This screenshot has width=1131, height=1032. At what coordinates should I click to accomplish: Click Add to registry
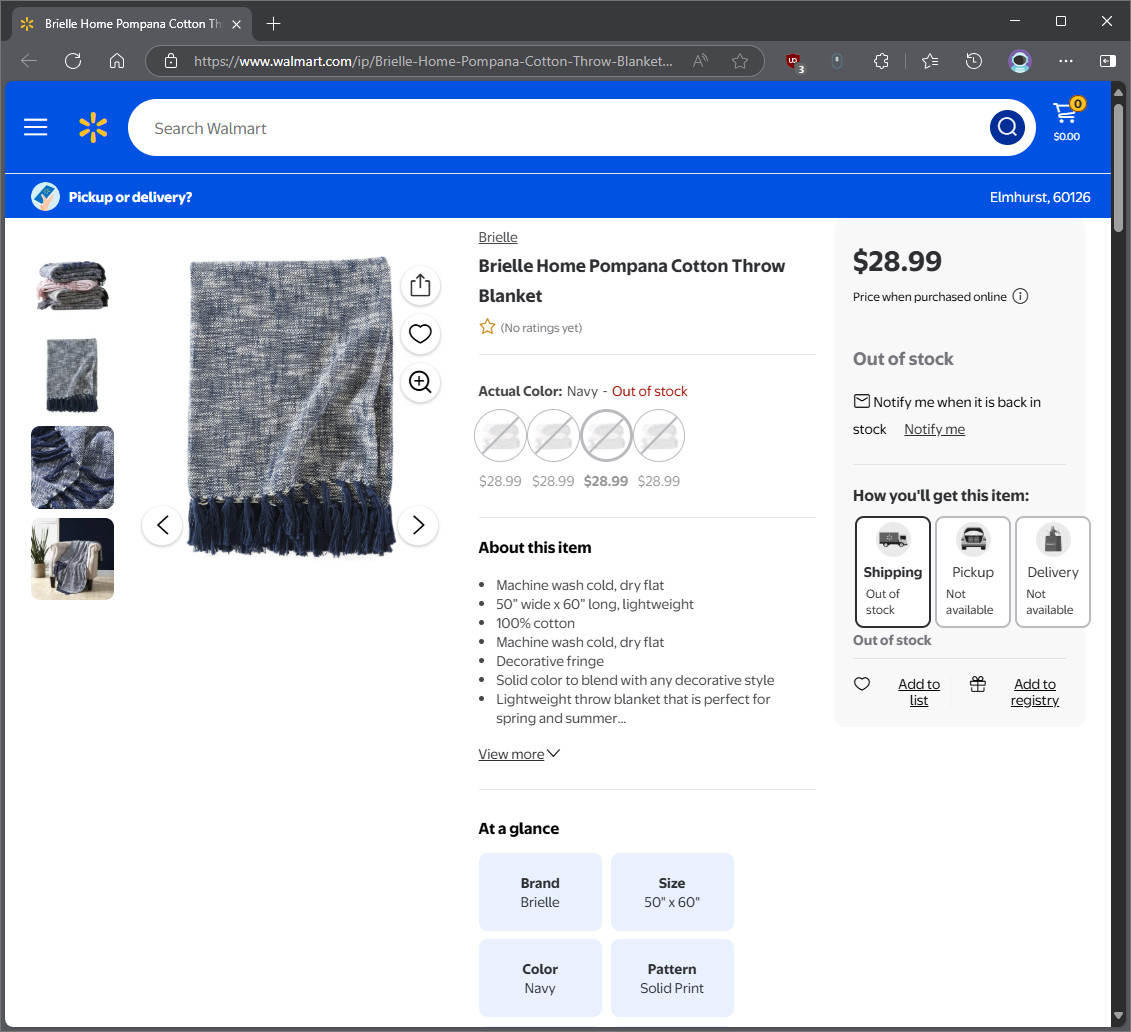1035,692
